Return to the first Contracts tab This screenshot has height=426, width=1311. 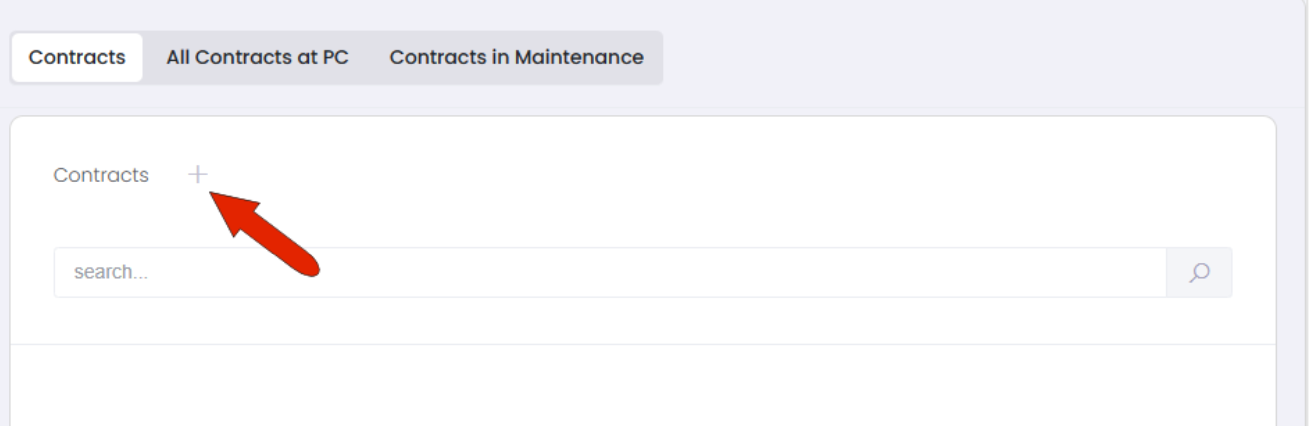[77, 58]
